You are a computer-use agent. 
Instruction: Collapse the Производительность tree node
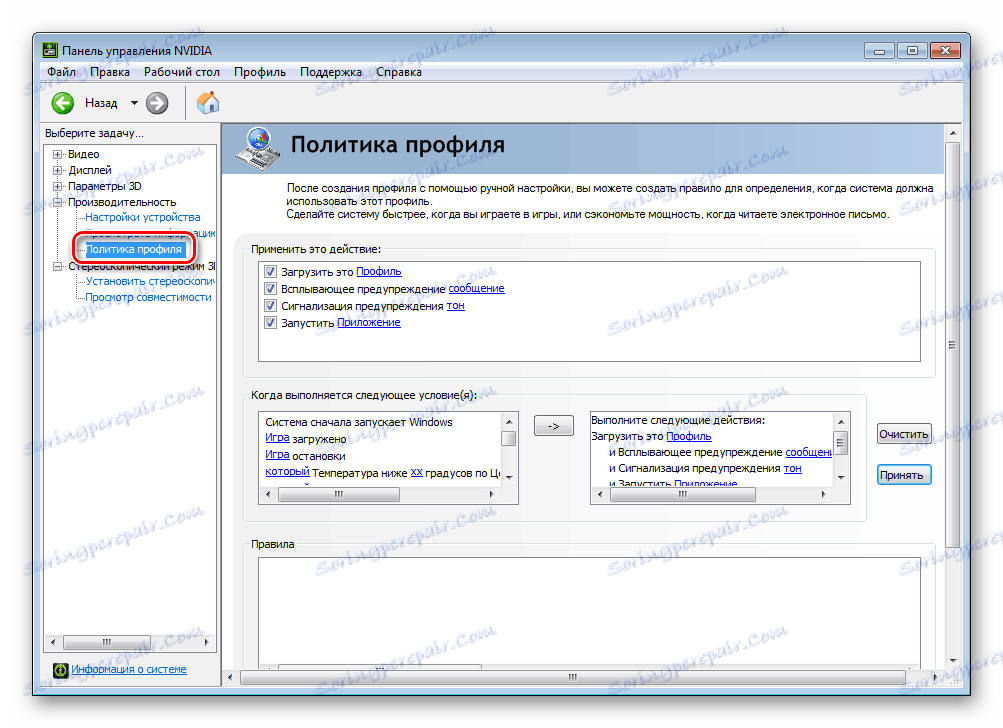[58, 202]
